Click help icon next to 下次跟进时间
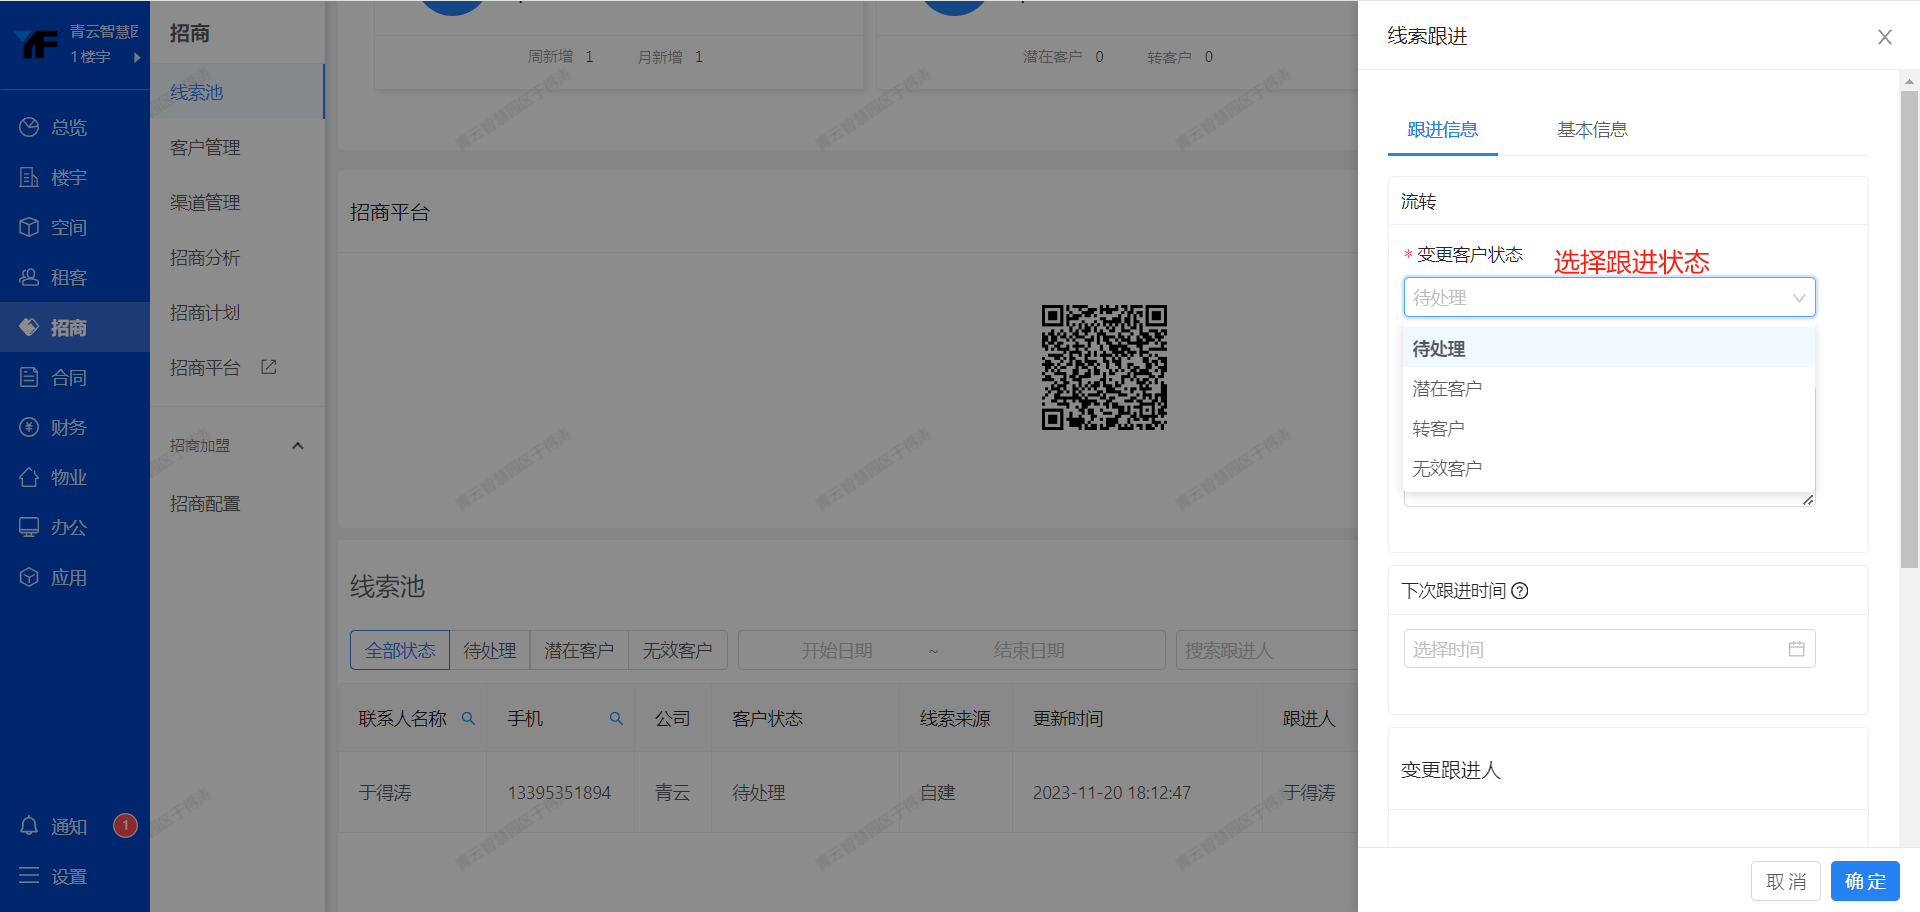Screen dimensions: 1920x912 pyautogui.click(x=1520, y=591)
